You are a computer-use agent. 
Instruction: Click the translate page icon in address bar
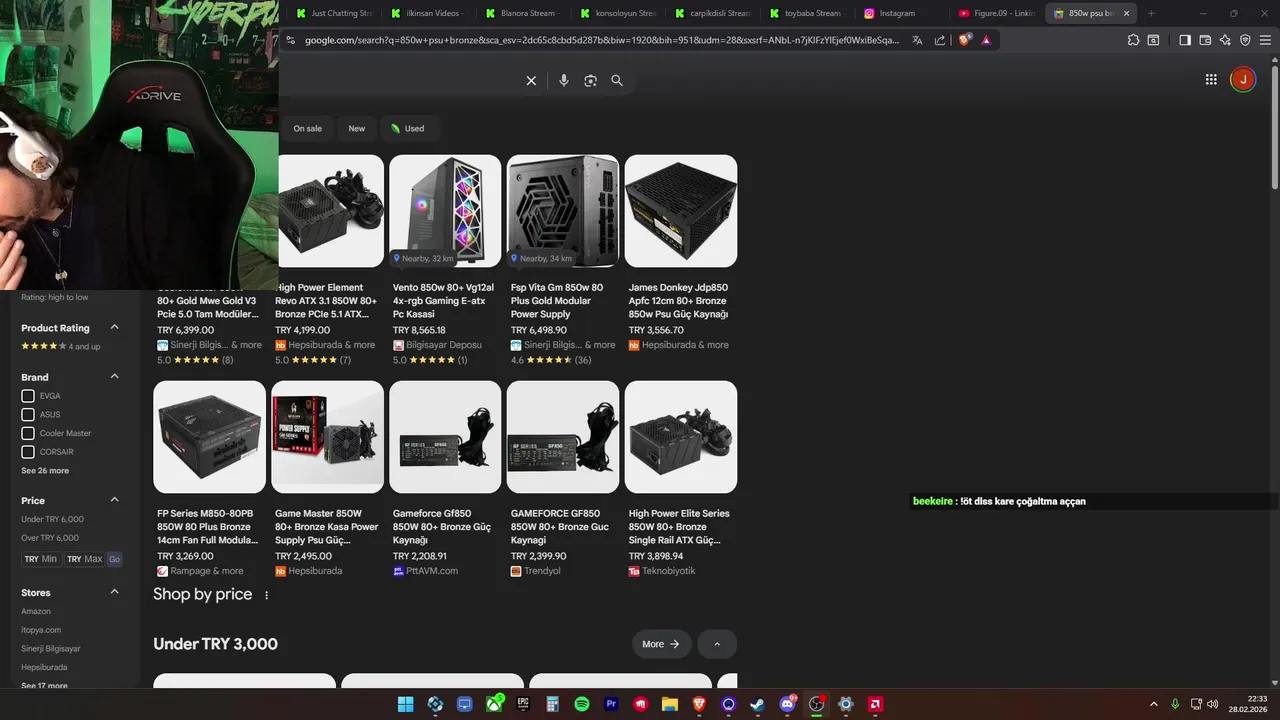(x=917, y=40)
